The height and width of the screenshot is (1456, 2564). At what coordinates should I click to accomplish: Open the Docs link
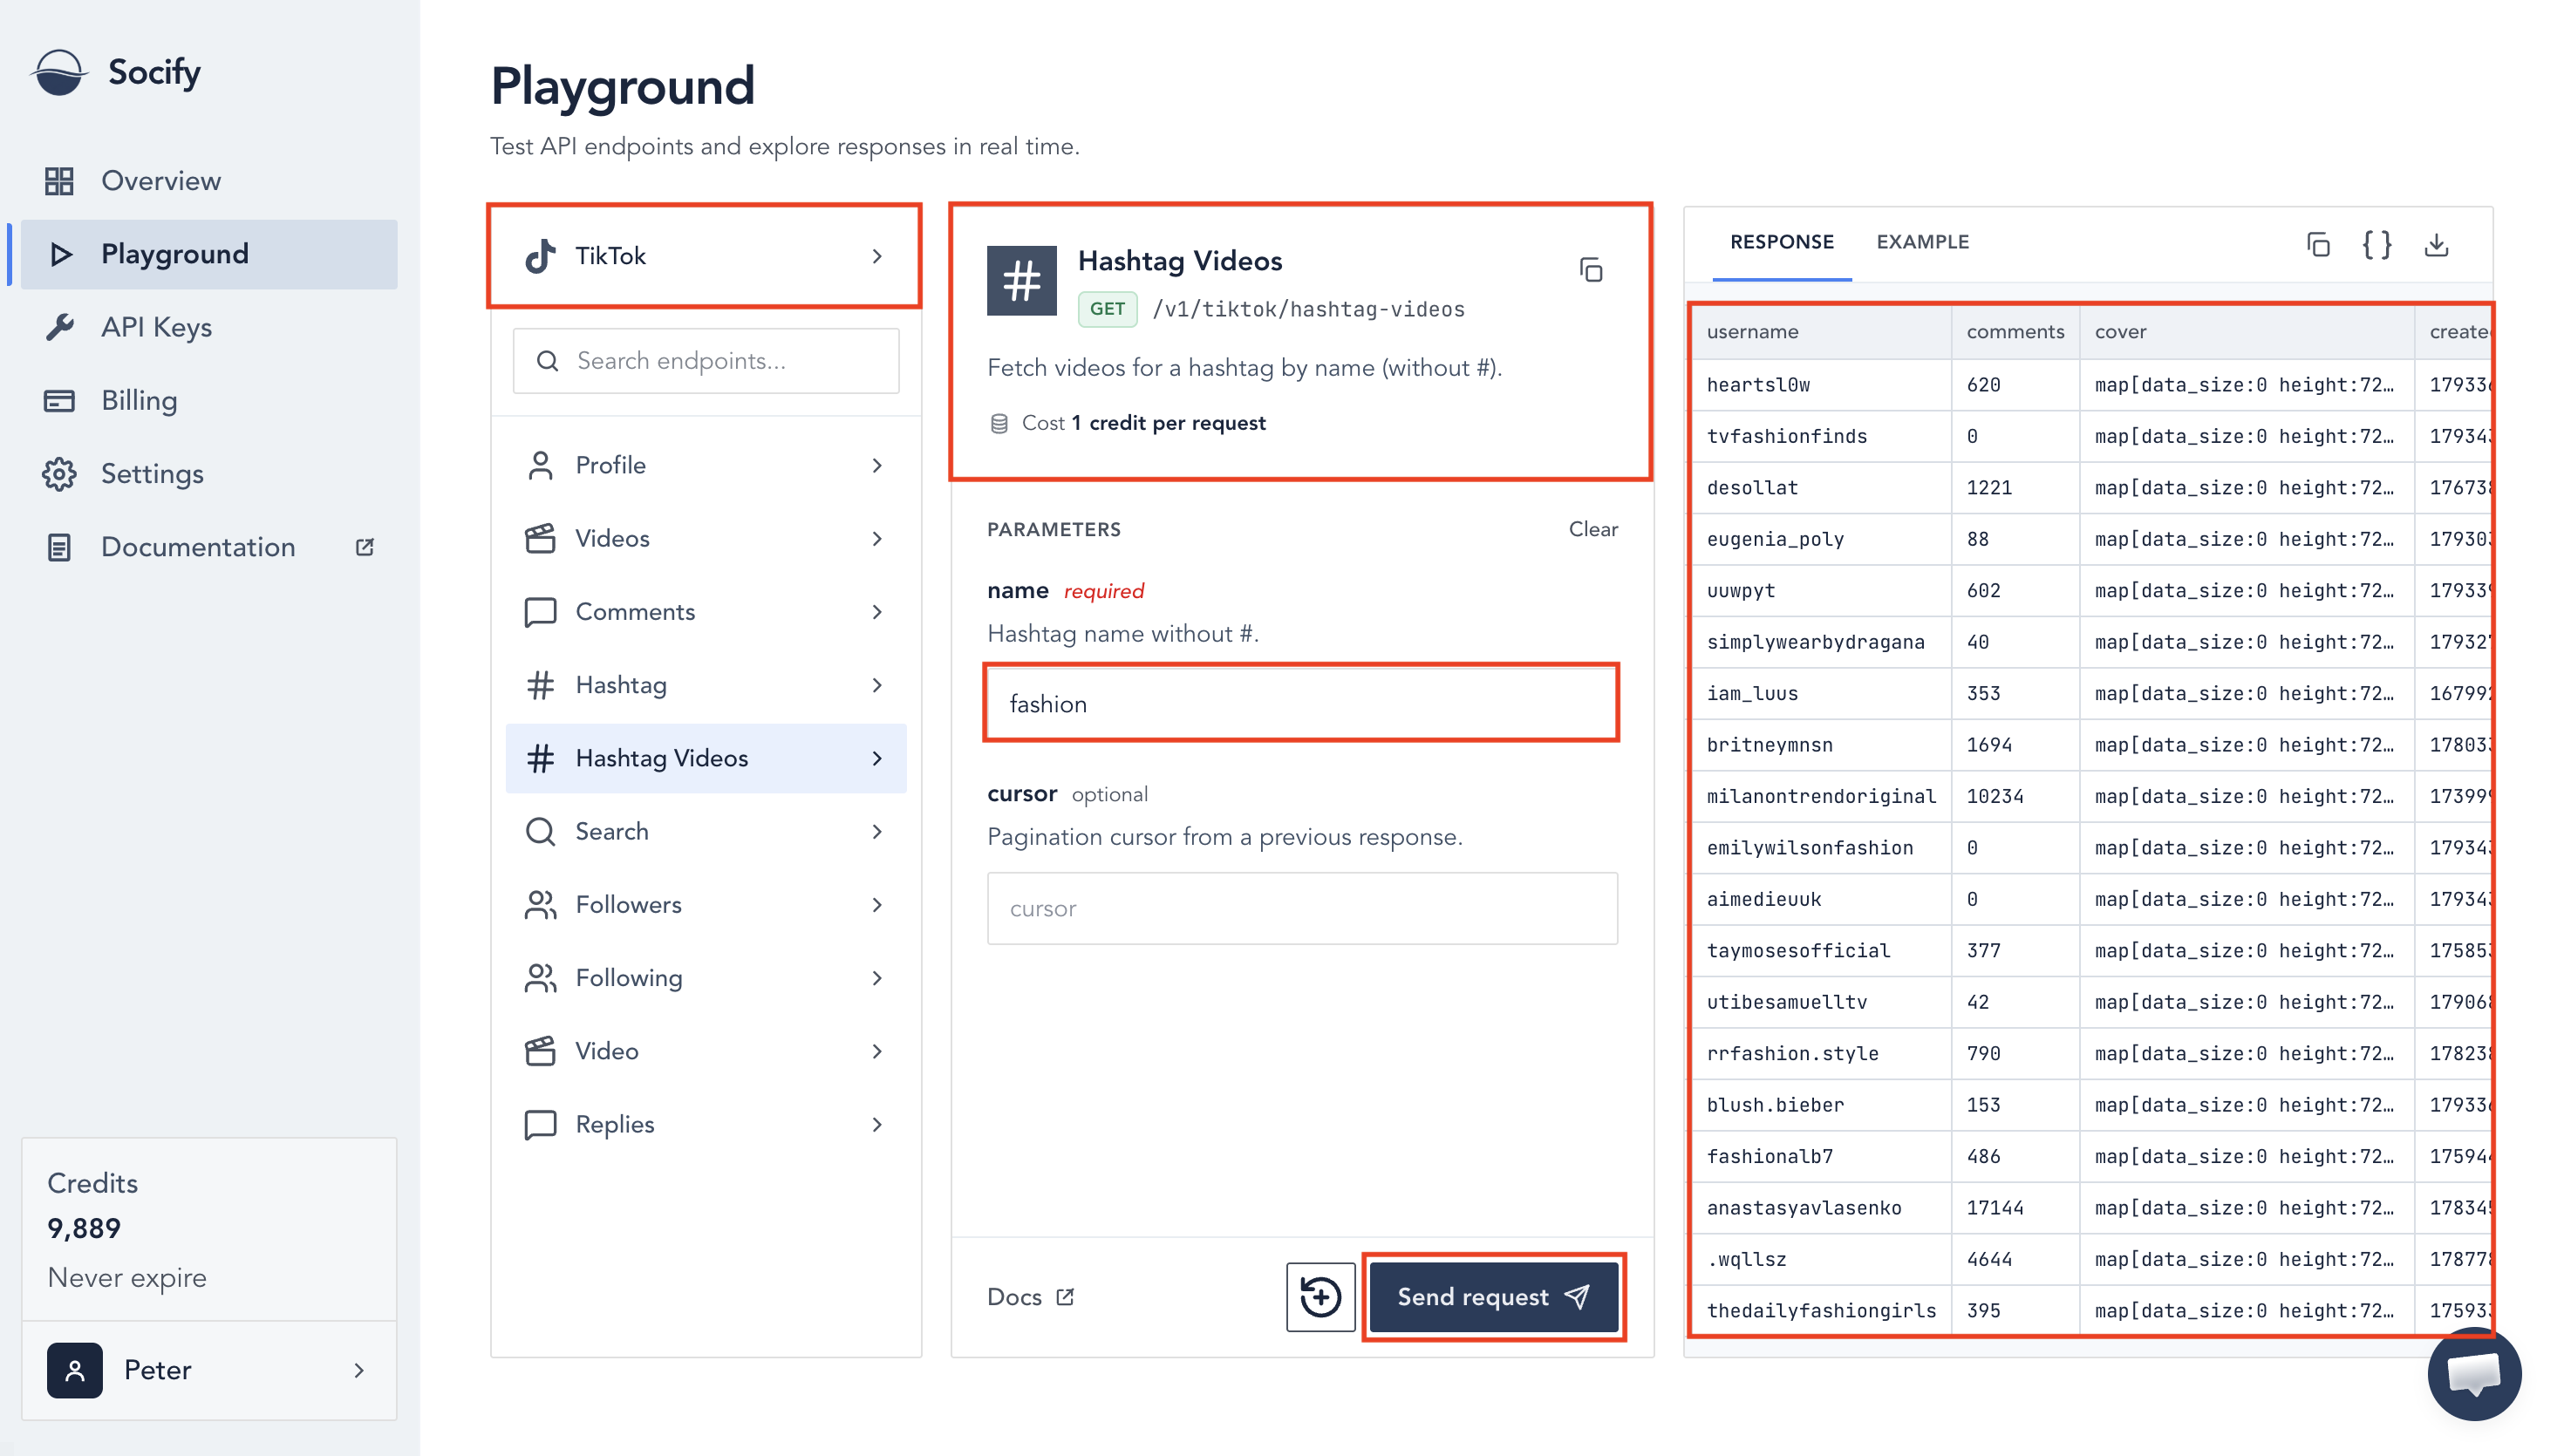pyautogui.click(x=1030, y=1297)
